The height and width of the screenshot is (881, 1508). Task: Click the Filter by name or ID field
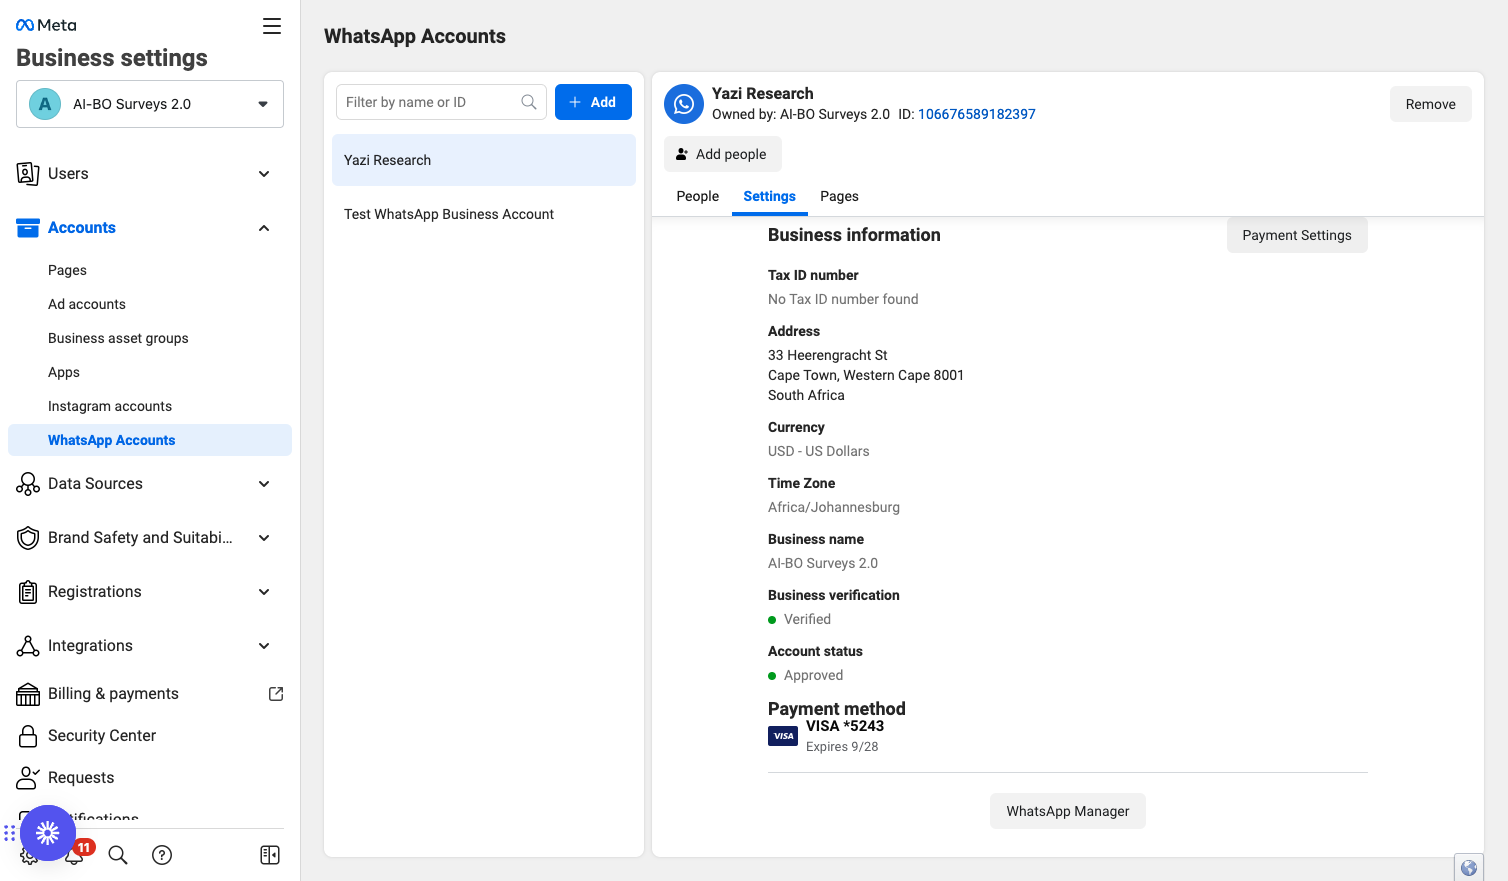tap(441, 102)
